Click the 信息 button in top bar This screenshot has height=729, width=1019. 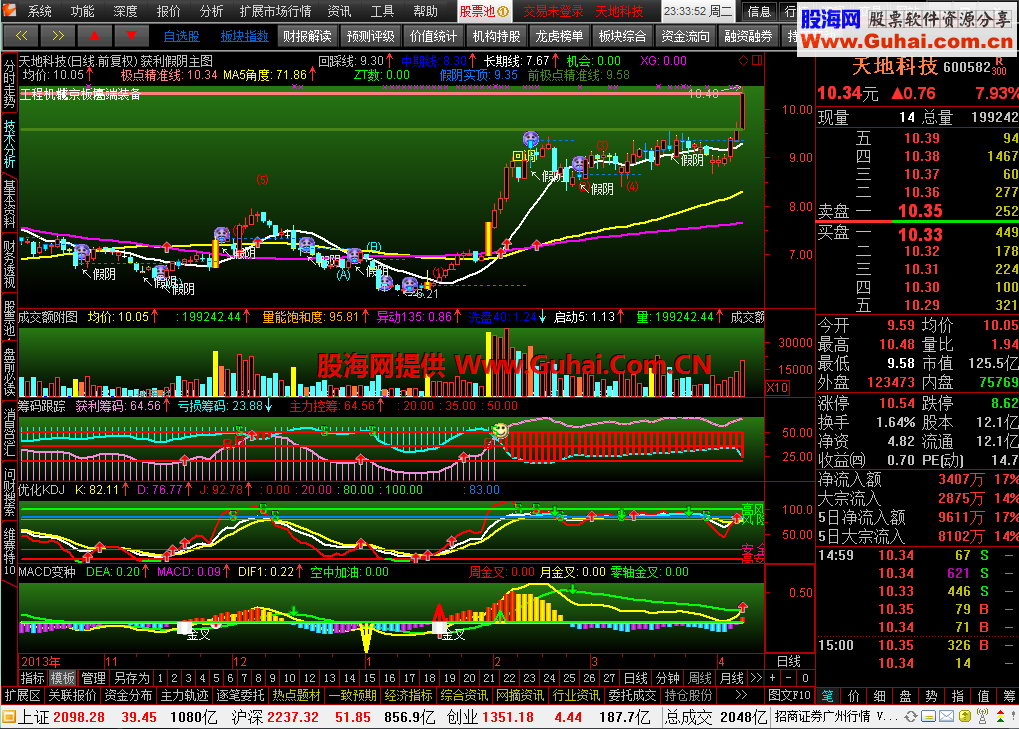tap(758, 11)
